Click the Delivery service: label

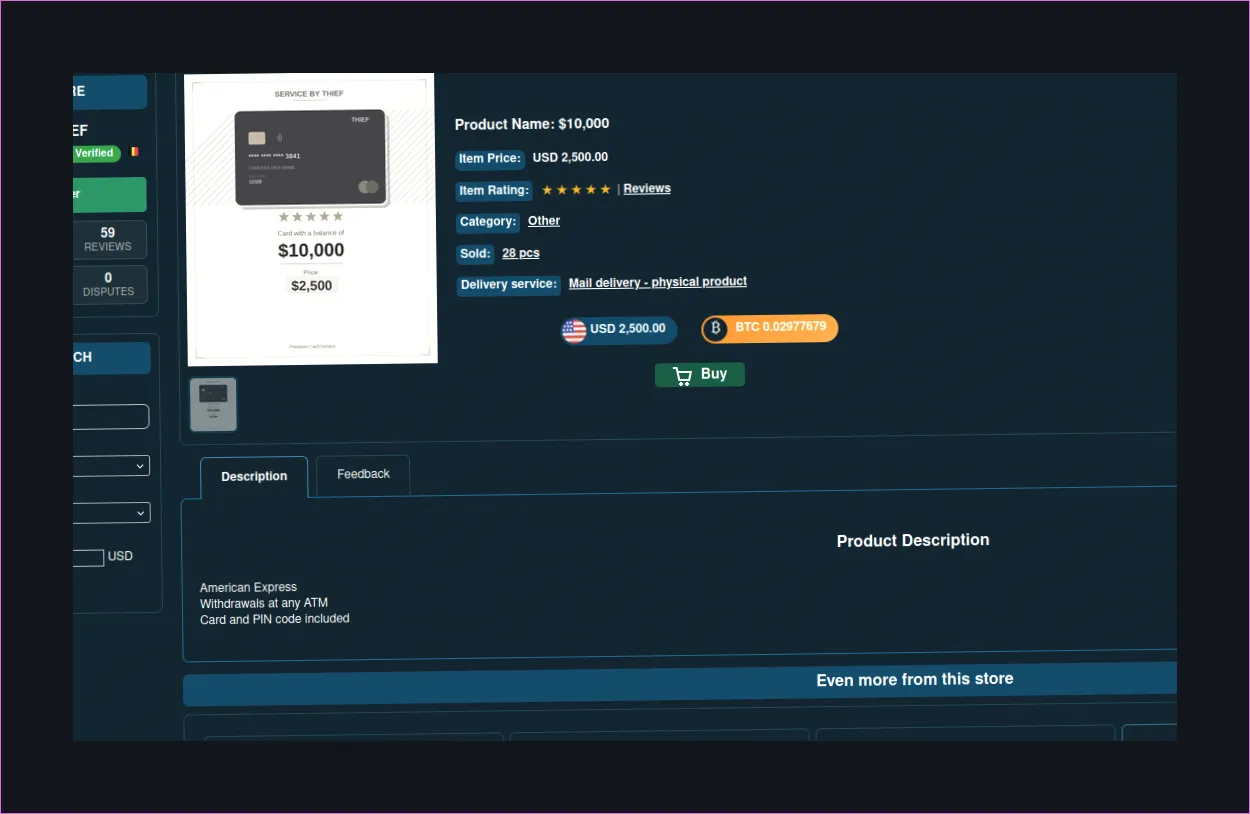[x=508, y=285]
